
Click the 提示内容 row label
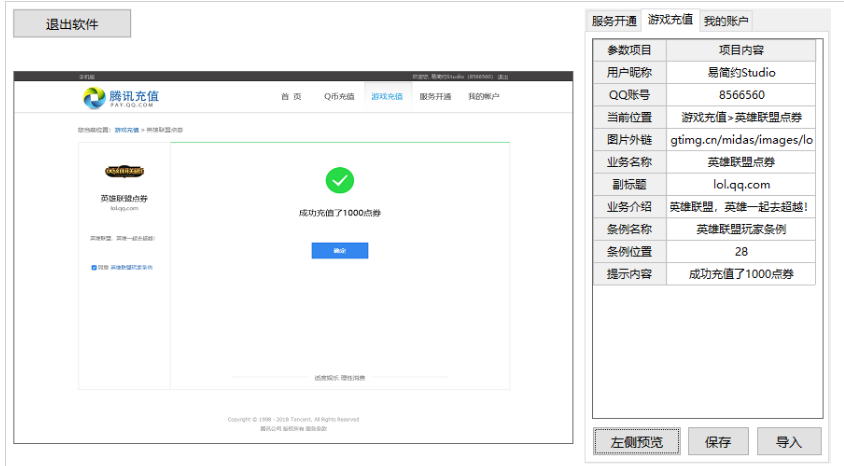629,274
